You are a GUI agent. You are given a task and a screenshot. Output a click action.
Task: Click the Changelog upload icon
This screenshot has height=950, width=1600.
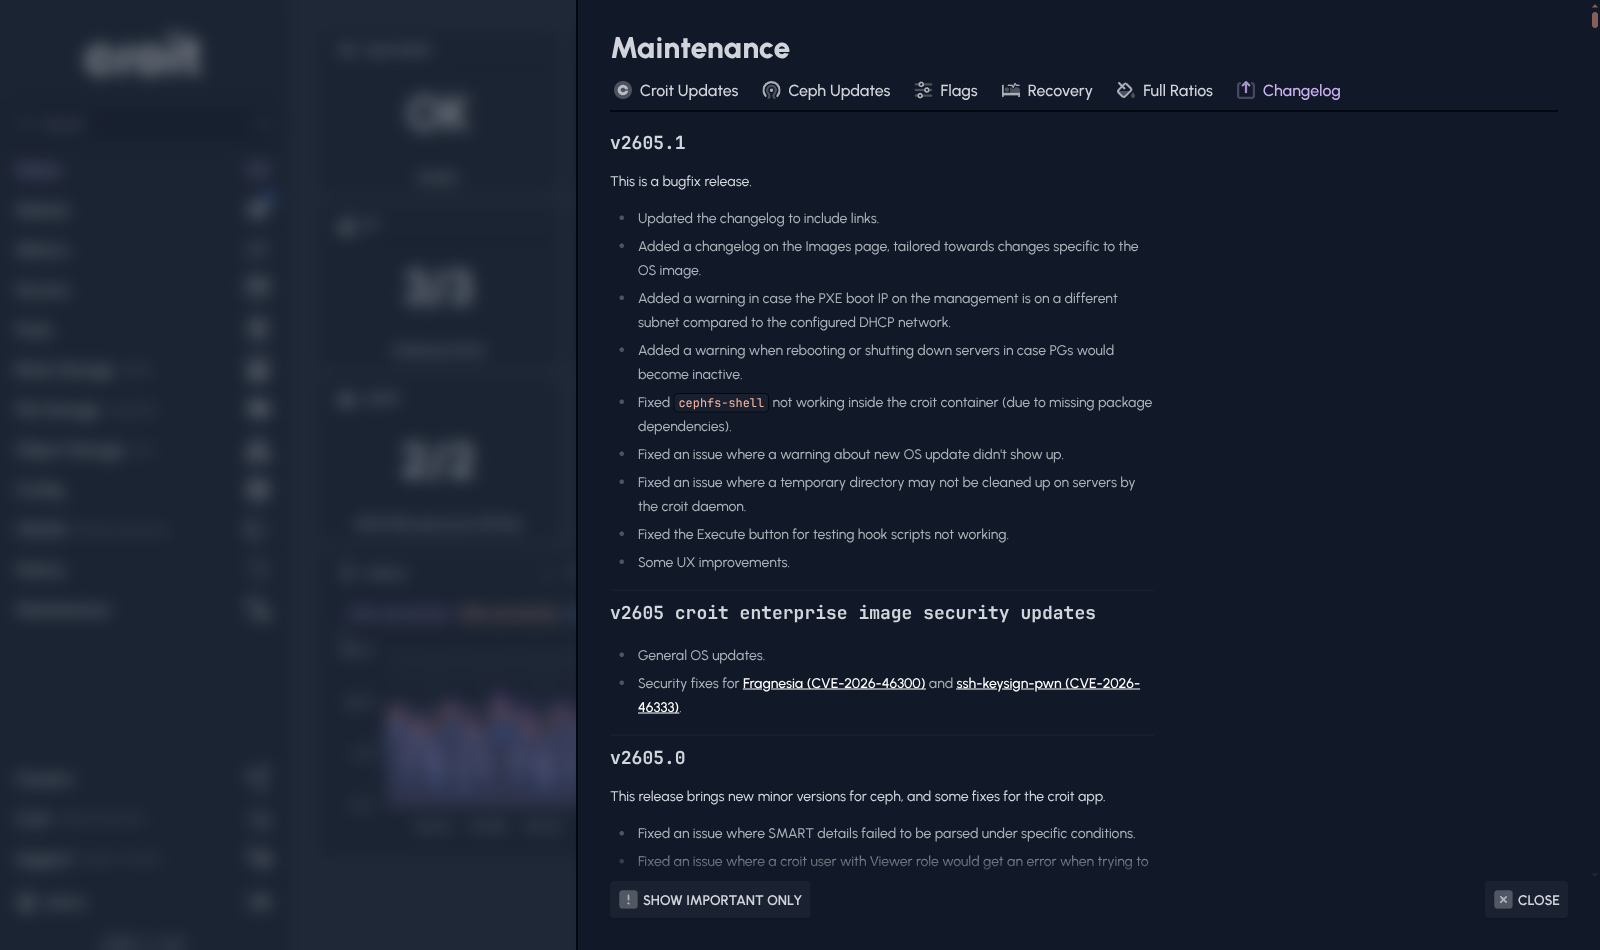1245,90
